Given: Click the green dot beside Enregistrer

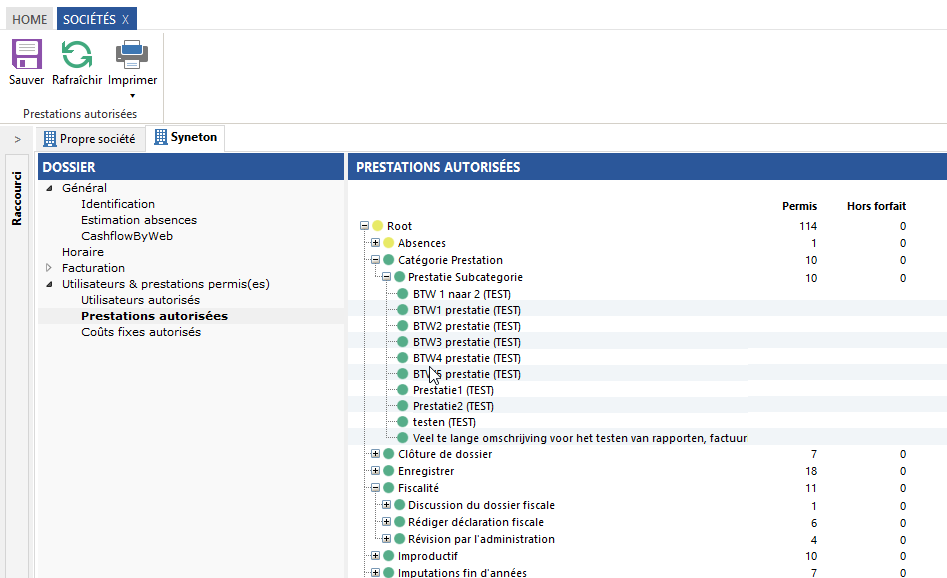Looking at the screenshot, I should [x=388, y=471].
